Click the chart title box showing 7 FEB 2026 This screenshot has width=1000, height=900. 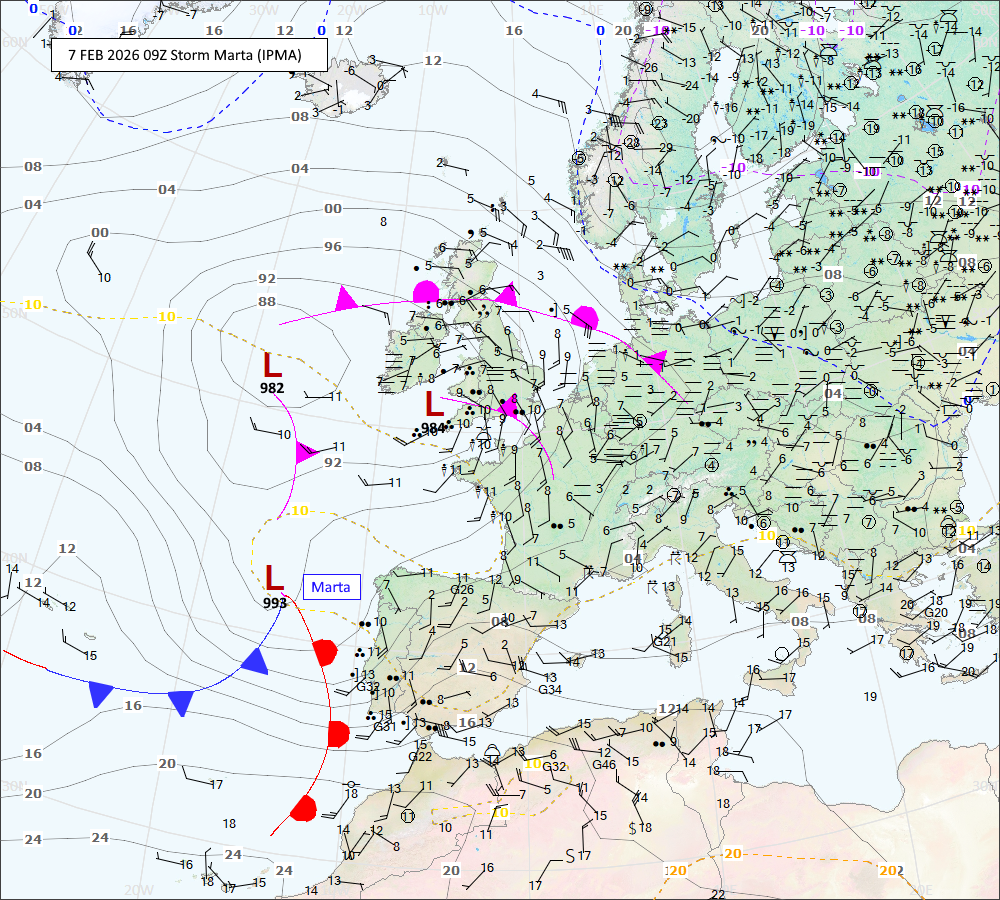point(190,54)
